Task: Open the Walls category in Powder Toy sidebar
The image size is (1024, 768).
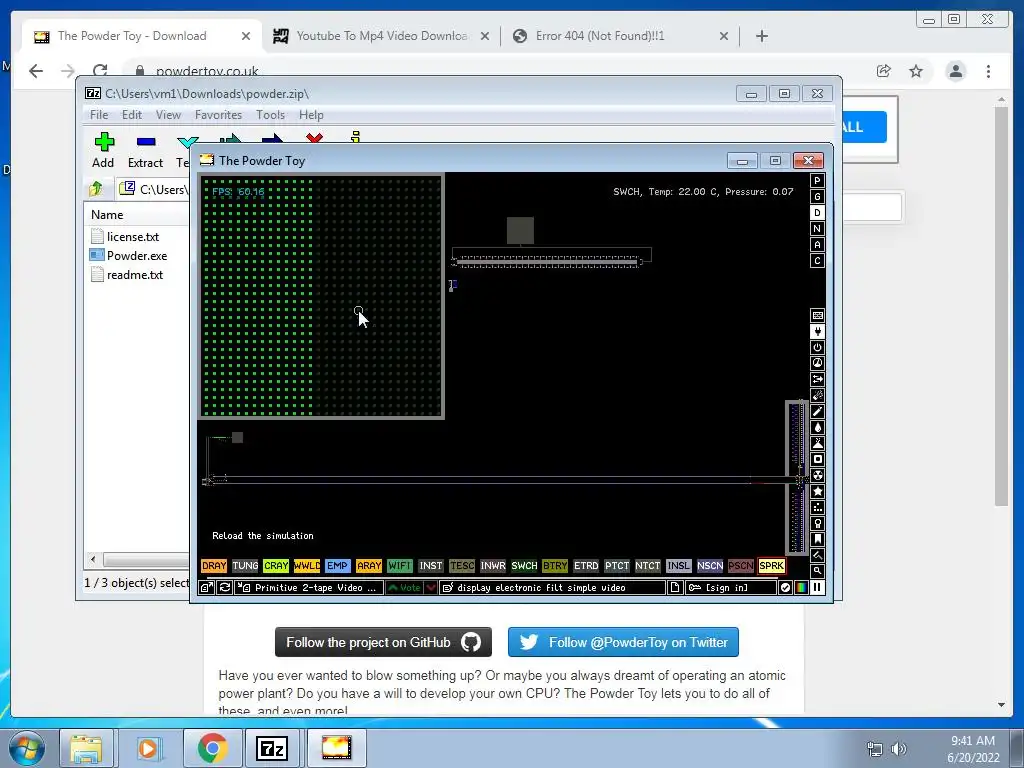Action: [x=817, y=315]
